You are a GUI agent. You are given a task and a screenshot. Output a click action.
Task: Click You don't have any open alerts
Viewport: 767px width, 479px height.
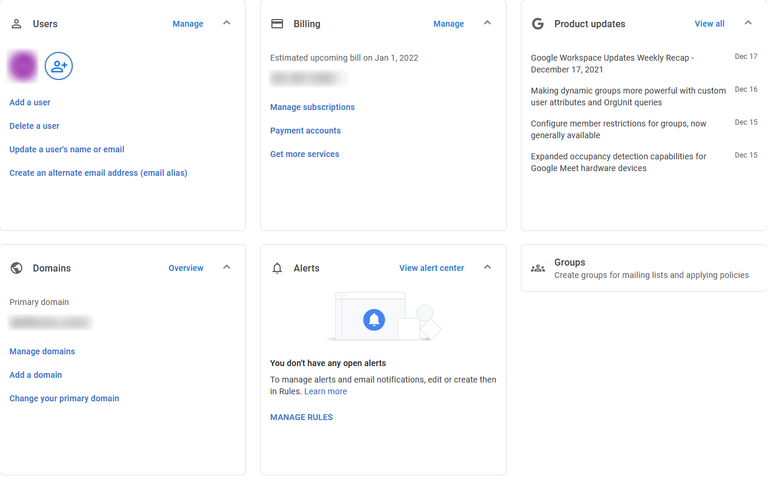328,363
